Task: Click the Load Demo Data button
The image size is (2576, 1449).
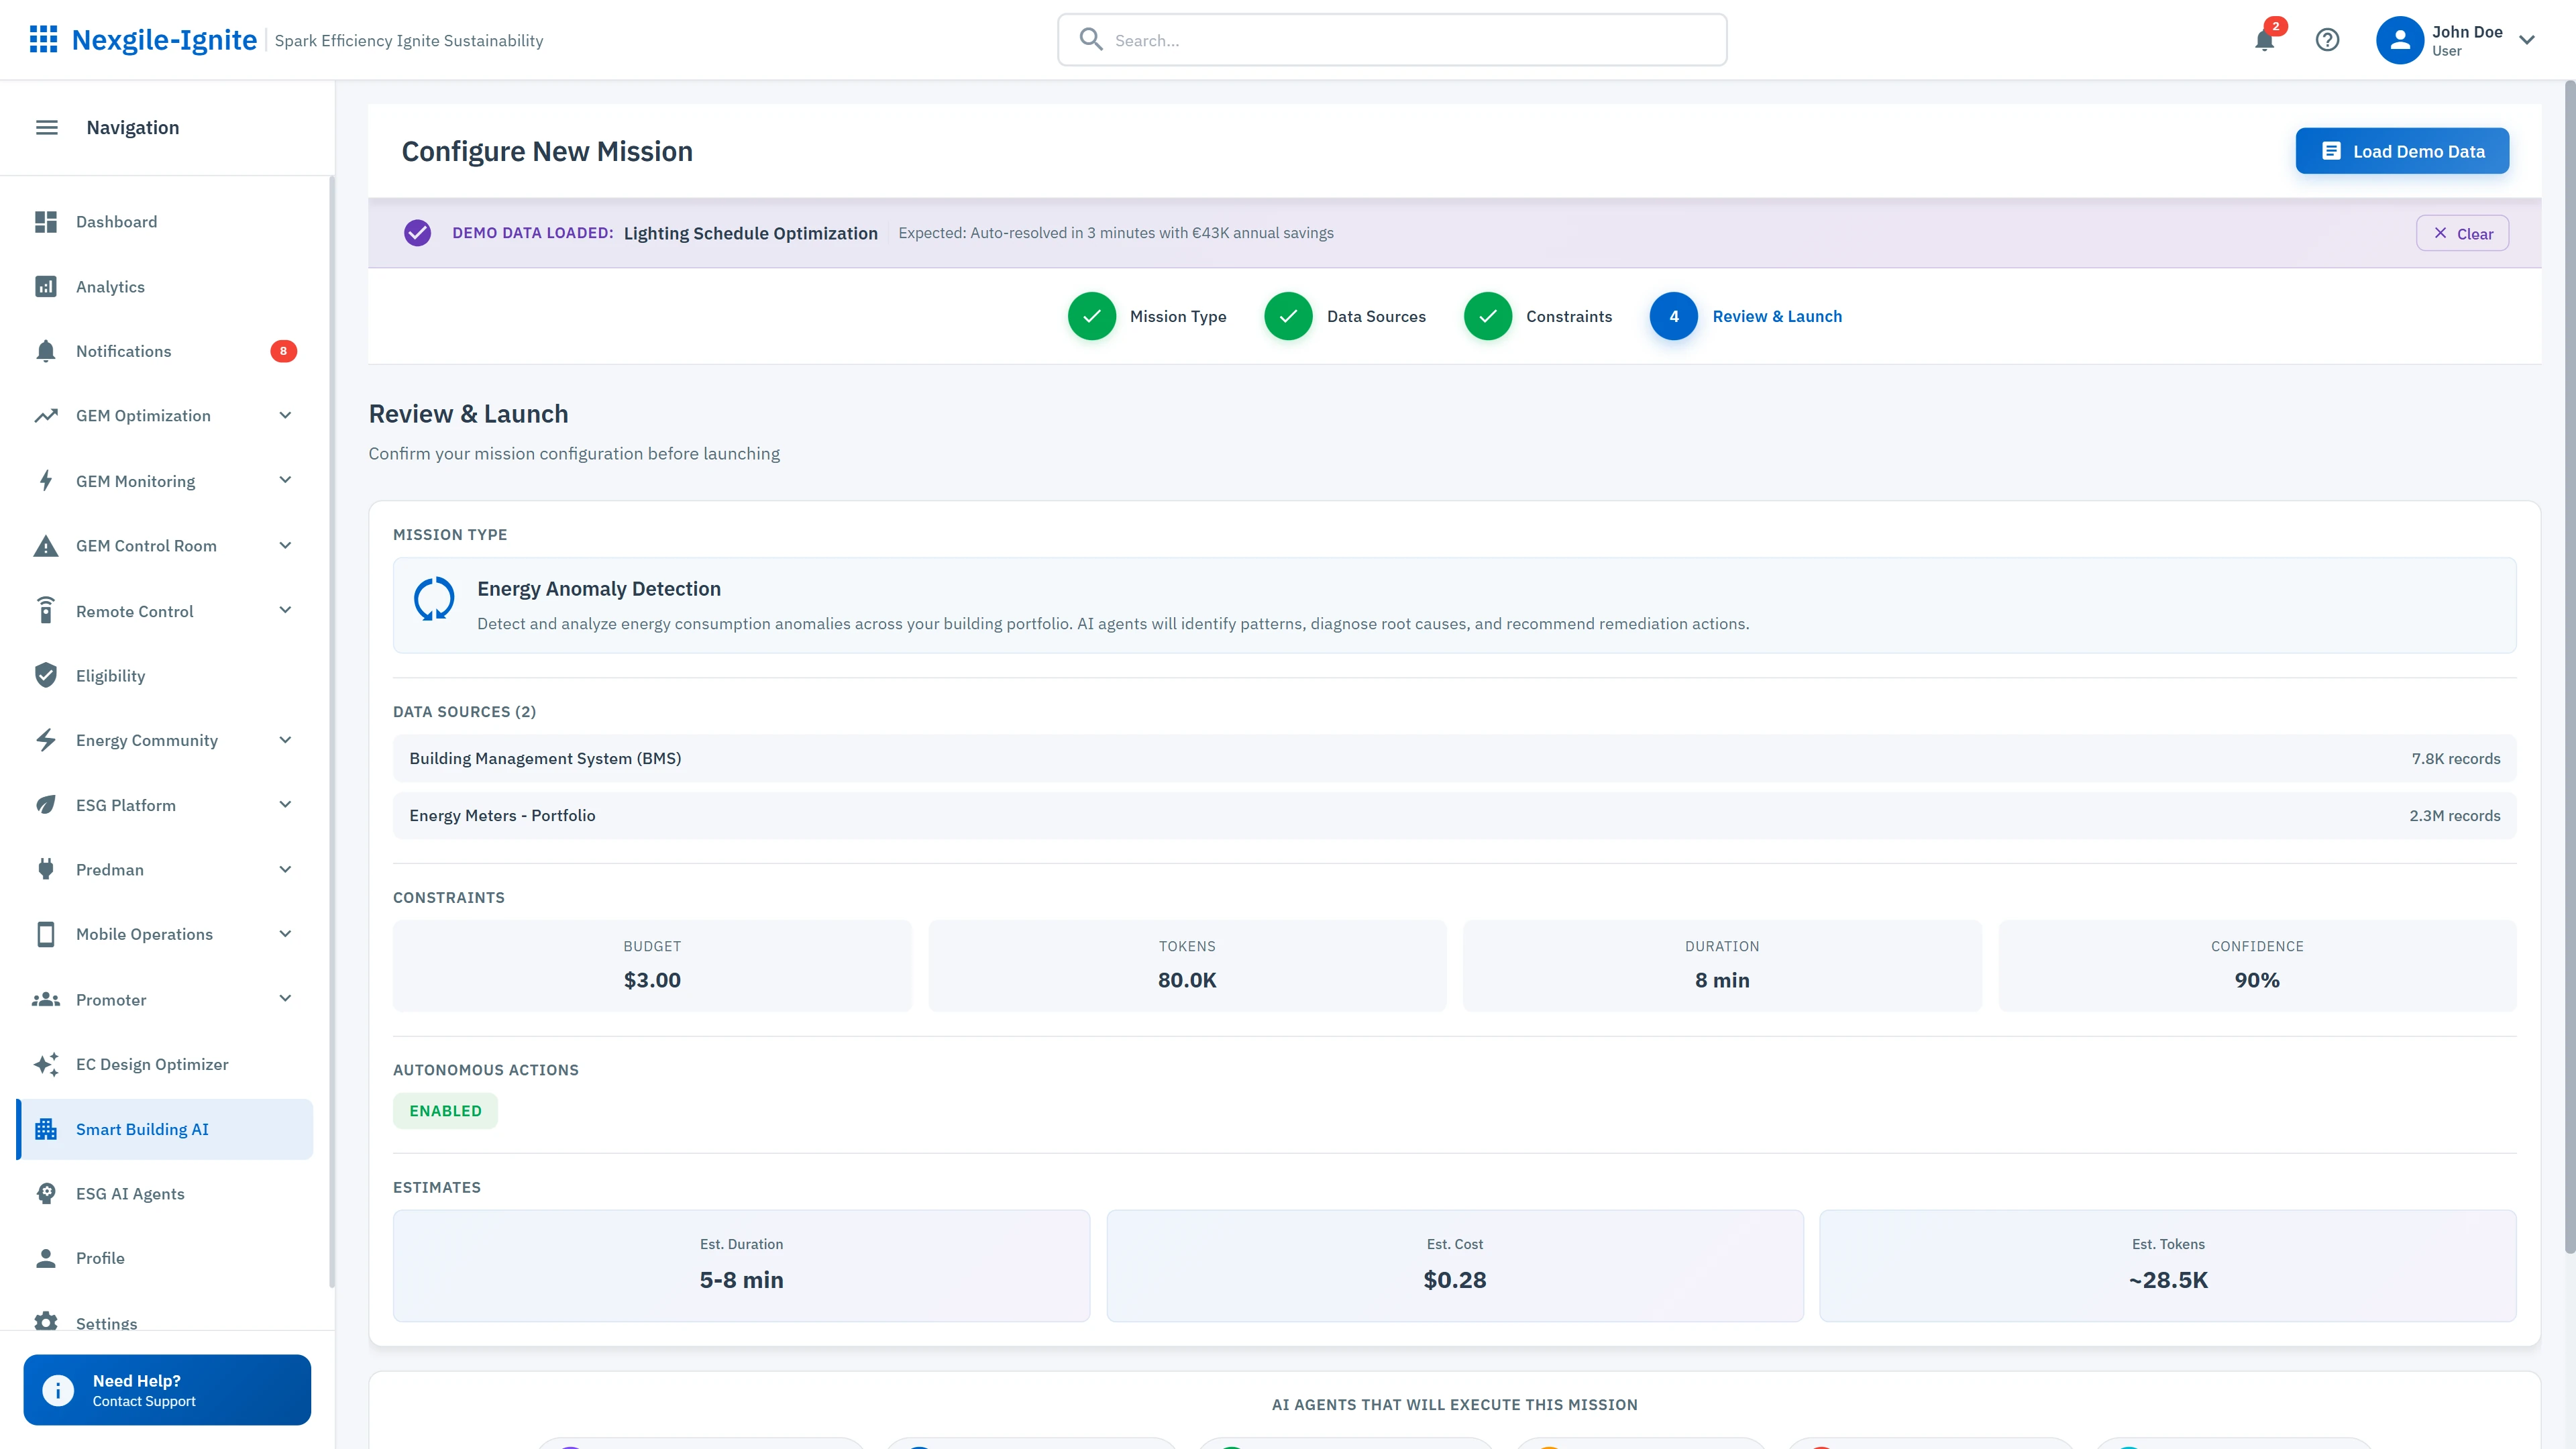Action: click(x=2402, y=151)
